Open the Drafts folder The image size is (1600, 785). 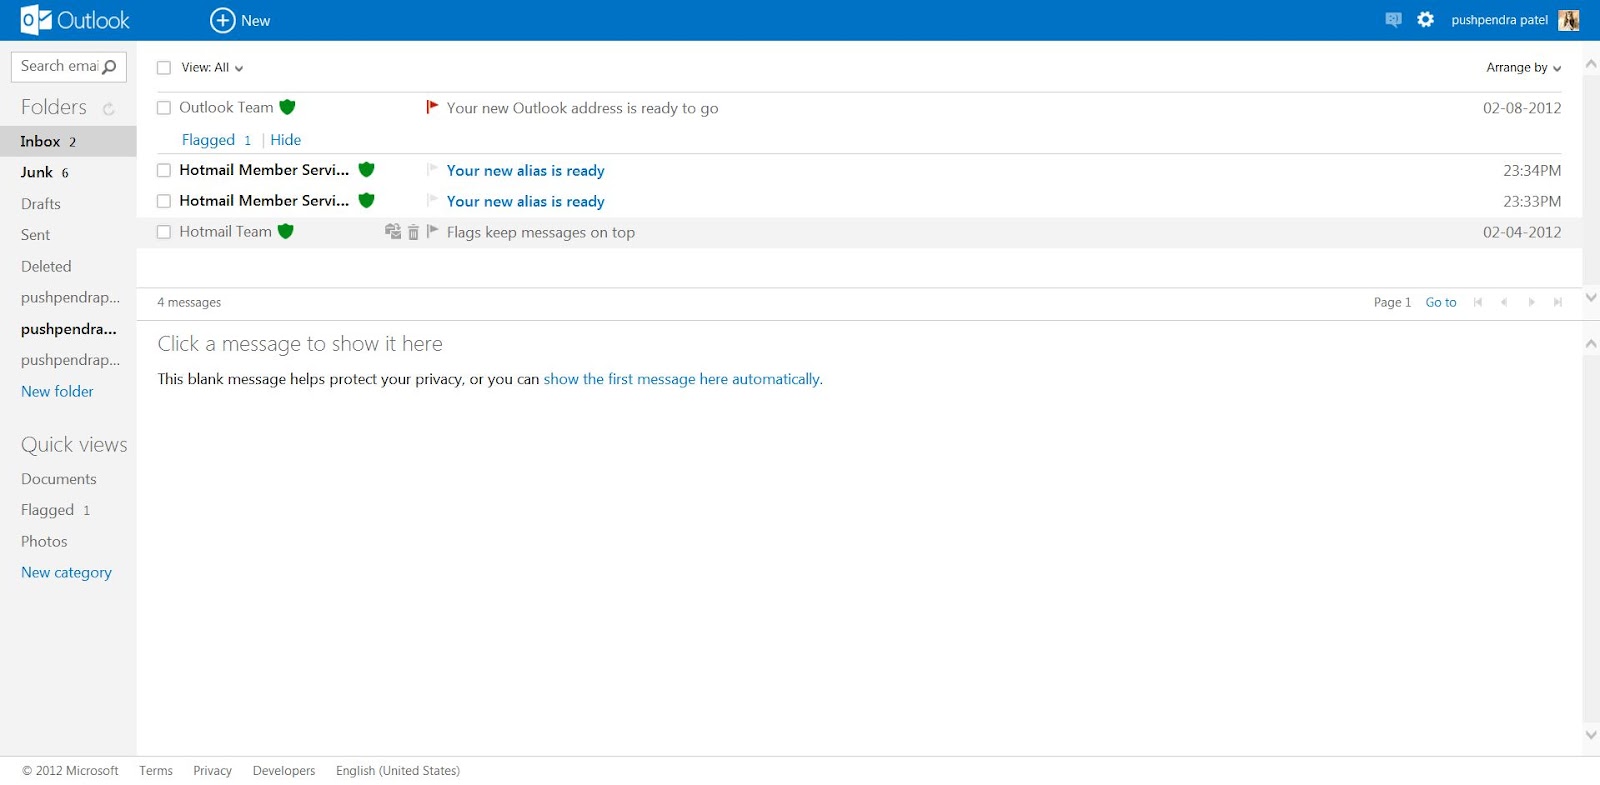click(41, 204)
